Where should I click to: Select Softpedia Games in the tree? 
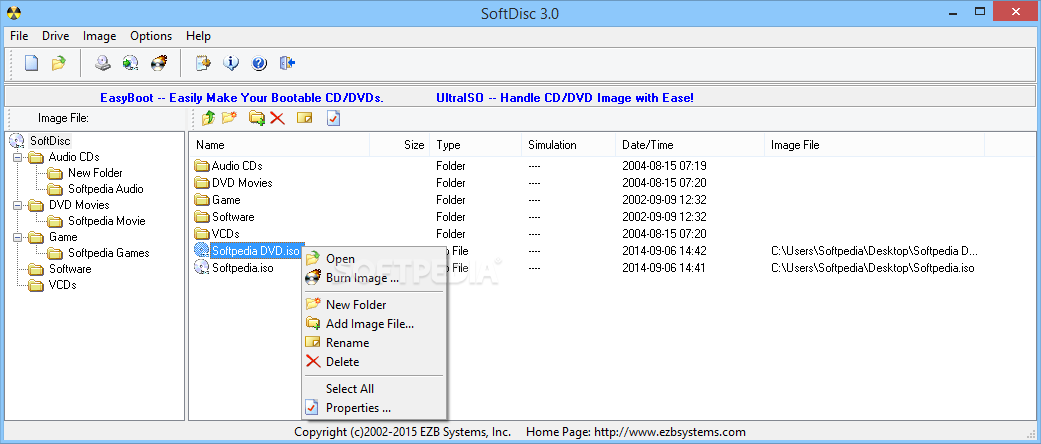[x=109, y=253]
